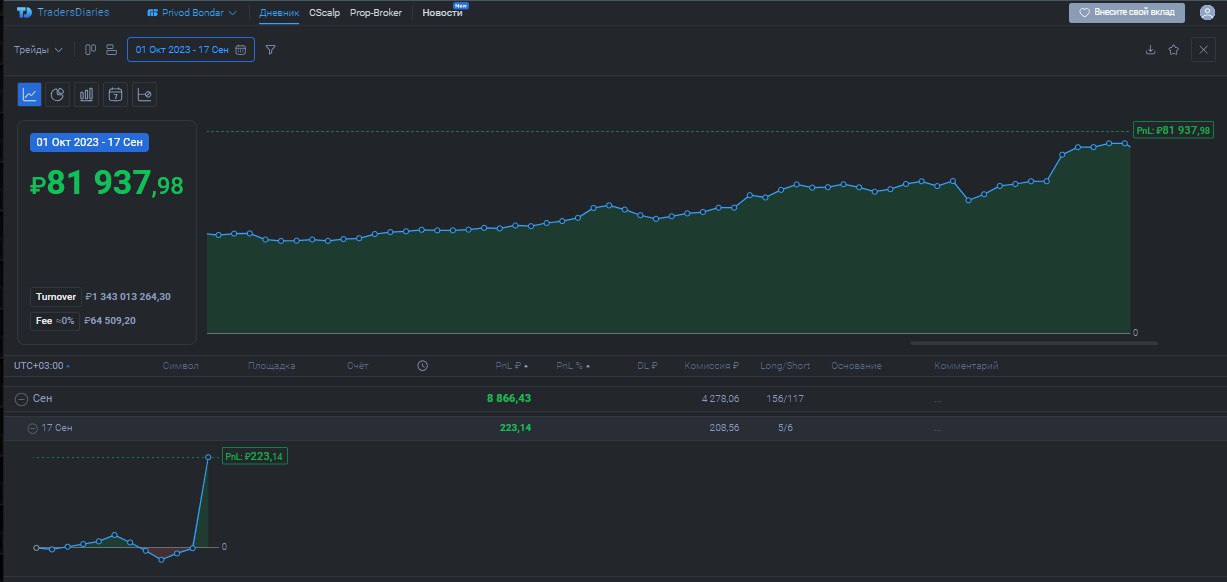Screen dimensions: 1227x582
Task: Open the date range picker 01 Окт 2023 - 17 Сен
Action: coord(191,50)
